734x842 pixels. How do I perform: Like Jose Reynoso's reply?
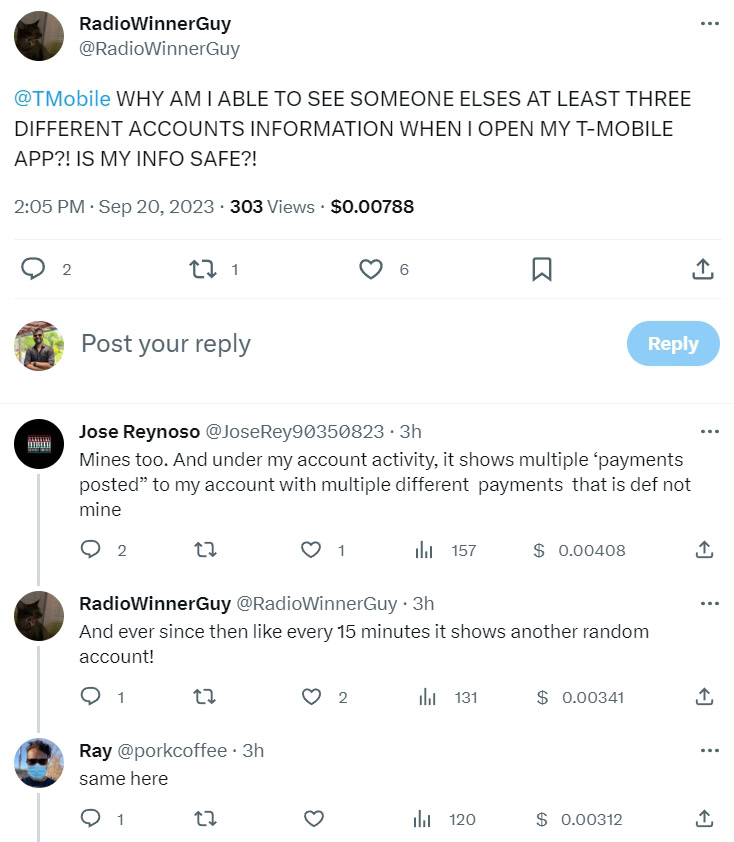[312, 550]
